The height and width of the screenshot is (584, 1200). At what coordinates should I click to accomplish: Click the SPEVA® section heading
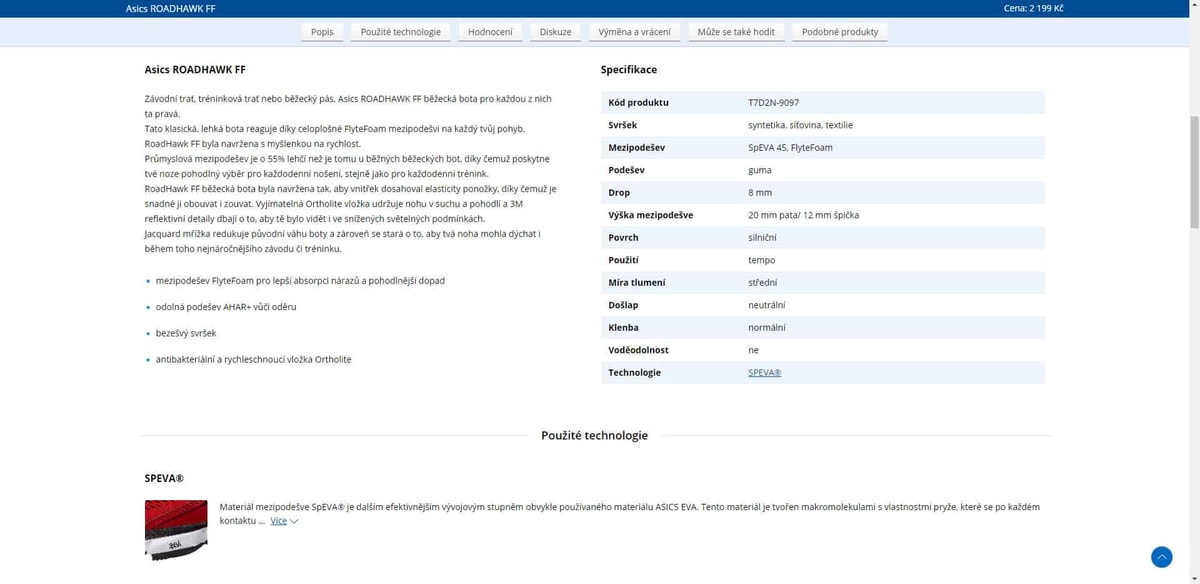(164, 479)
